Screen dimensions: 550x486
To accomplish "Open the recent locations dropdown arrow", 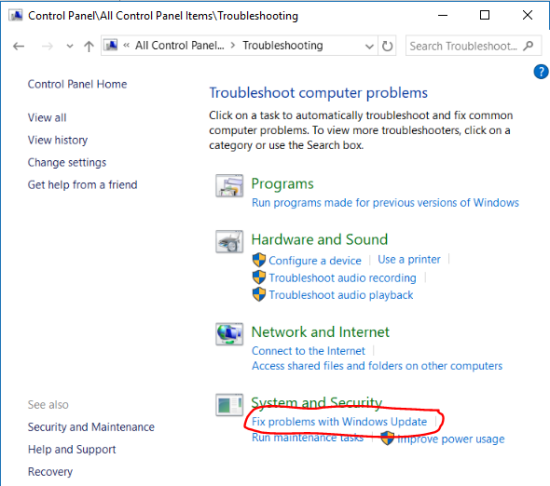I will [x=70, y=46].
